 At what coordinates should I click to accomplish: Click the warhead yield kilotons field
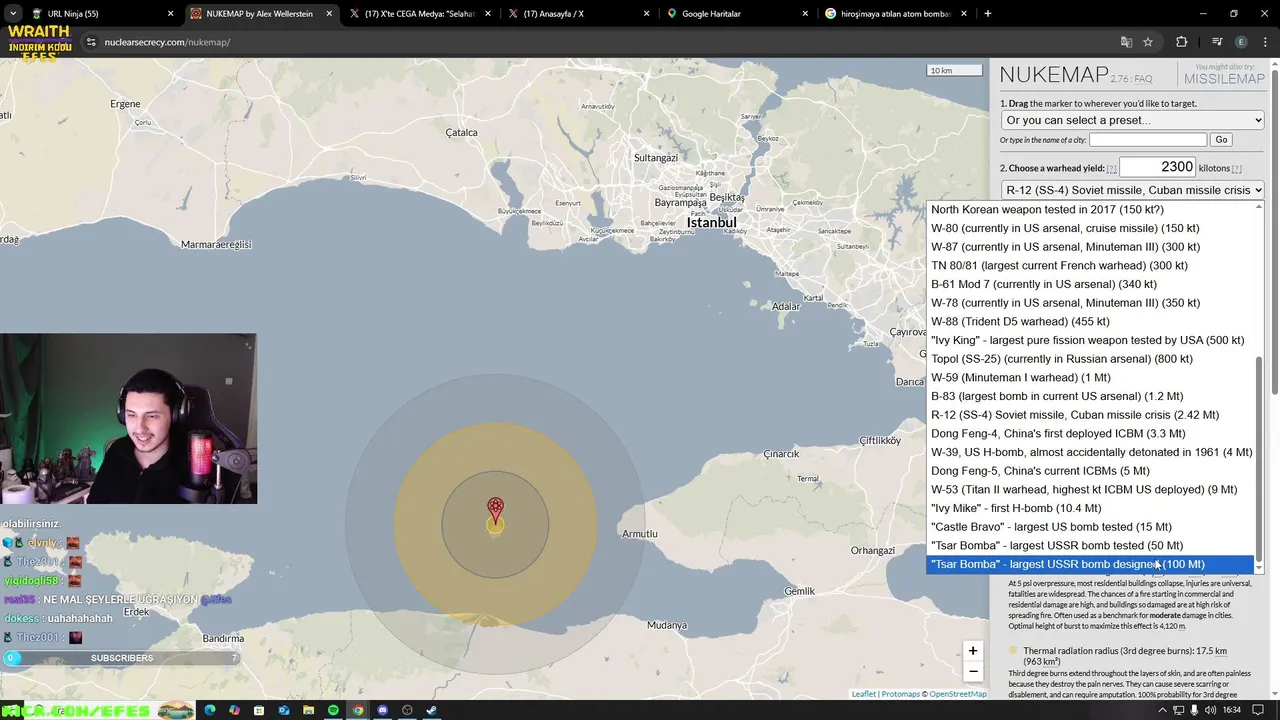(1157, 167)
